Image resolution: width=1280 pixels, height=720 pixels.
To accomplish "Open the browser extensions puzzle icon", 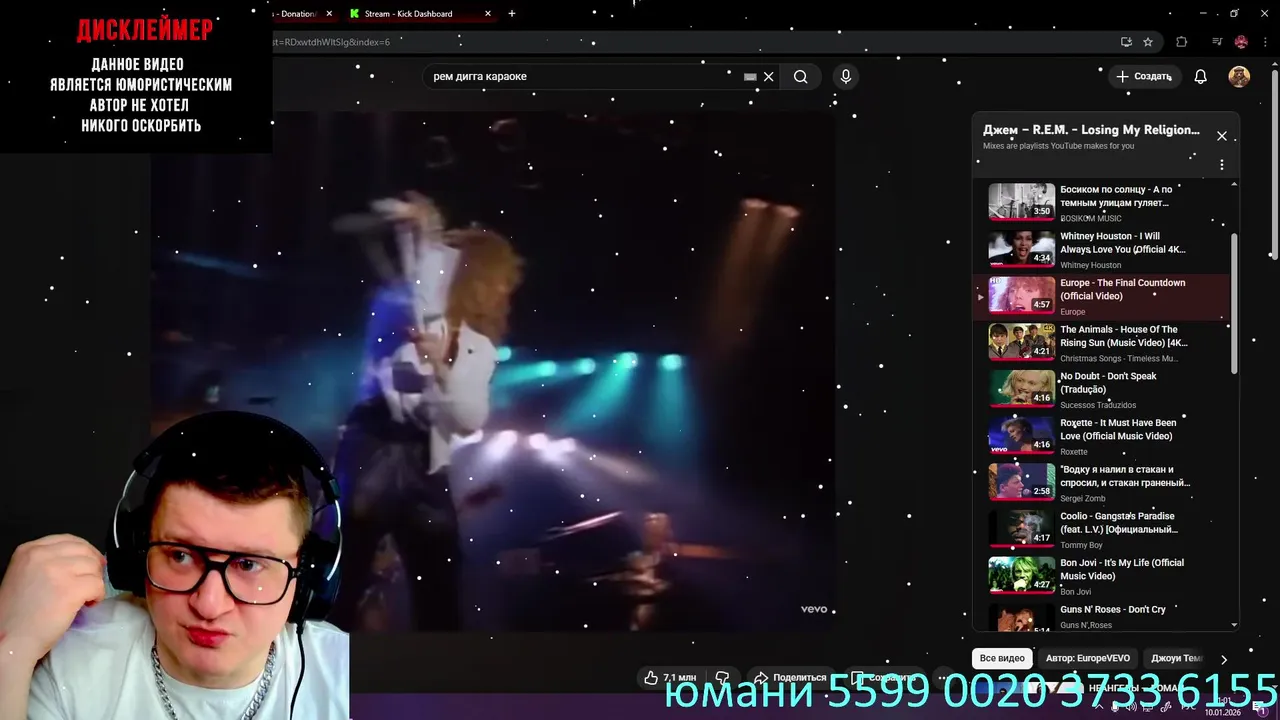I will click(1182, 42).
